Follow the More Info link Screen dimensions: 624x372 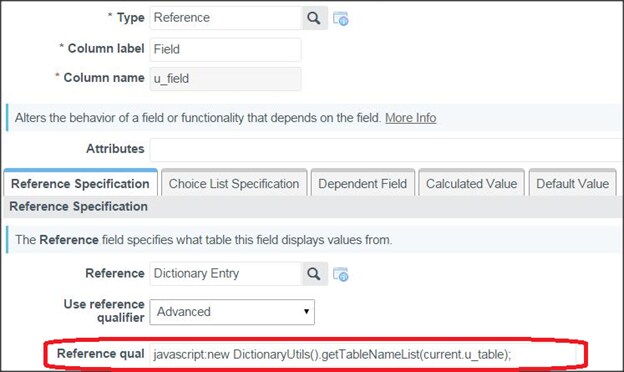(410, 118)
